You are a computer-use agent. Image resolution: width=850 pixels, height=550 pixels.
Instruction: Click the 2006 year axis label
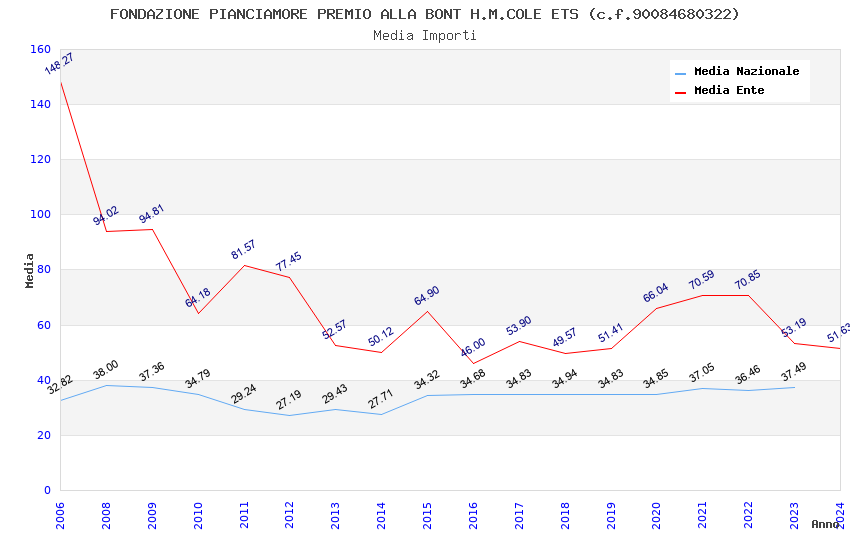click(60, 515)
